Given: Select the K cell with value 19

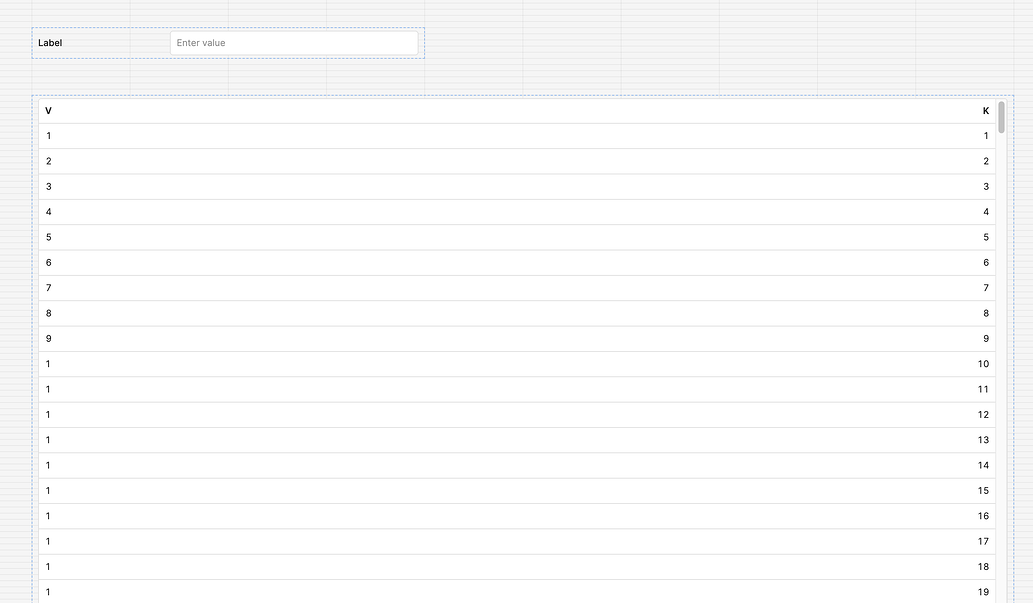Looking at the screenshot, I should point(984,592).
